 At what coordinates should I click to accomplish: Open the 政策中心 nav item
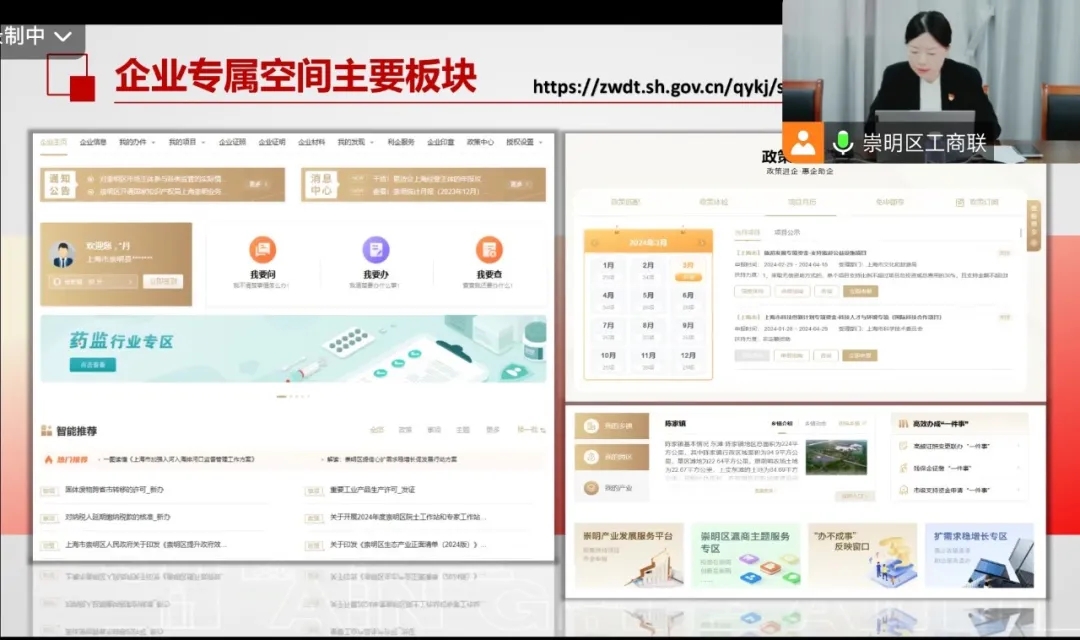(x=480, y=142)
